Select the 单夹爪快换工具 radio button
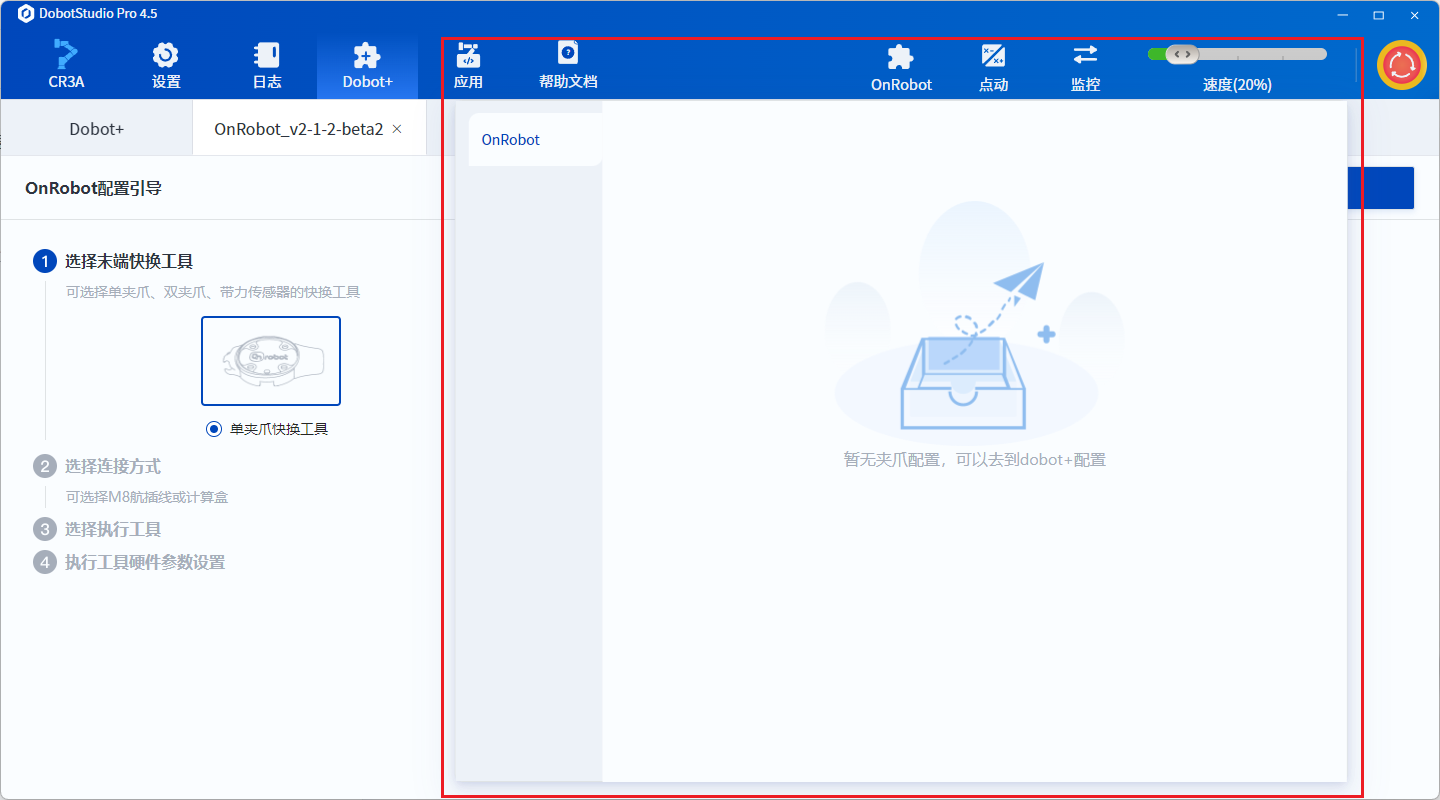This screenshot has height=800, width=1440. (x=213, y=429)
